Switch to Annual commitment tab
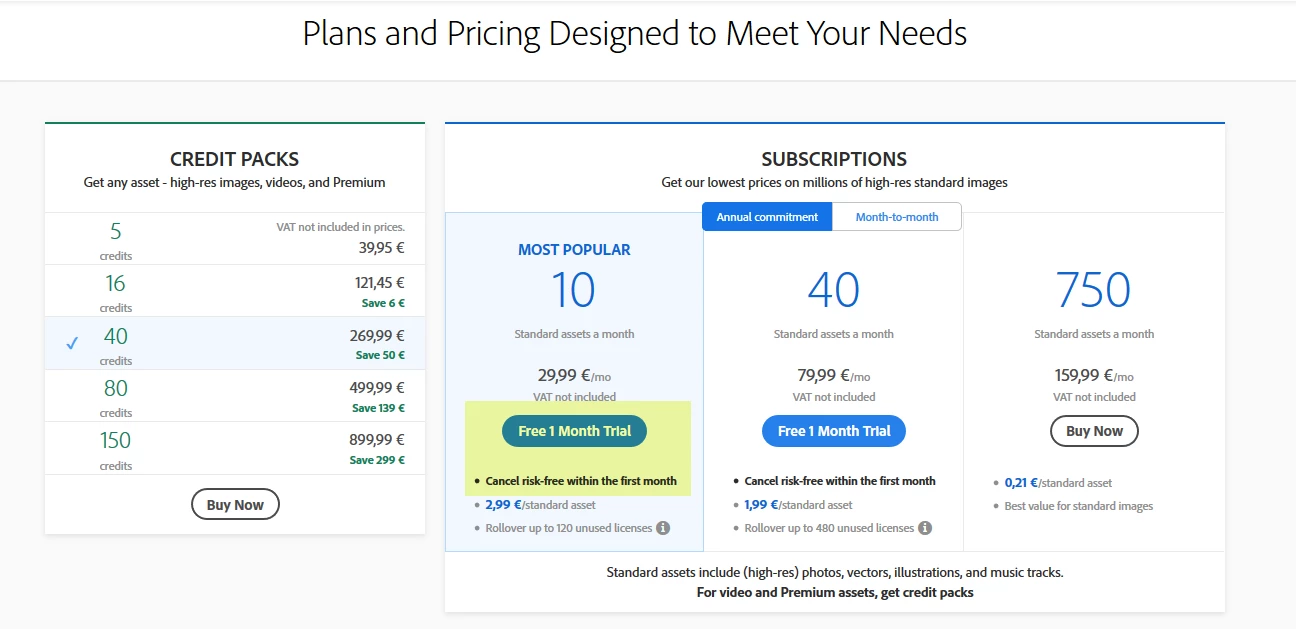Viewport: 1296px width, 629px height. pyautogui.click(x=767, y=217)
